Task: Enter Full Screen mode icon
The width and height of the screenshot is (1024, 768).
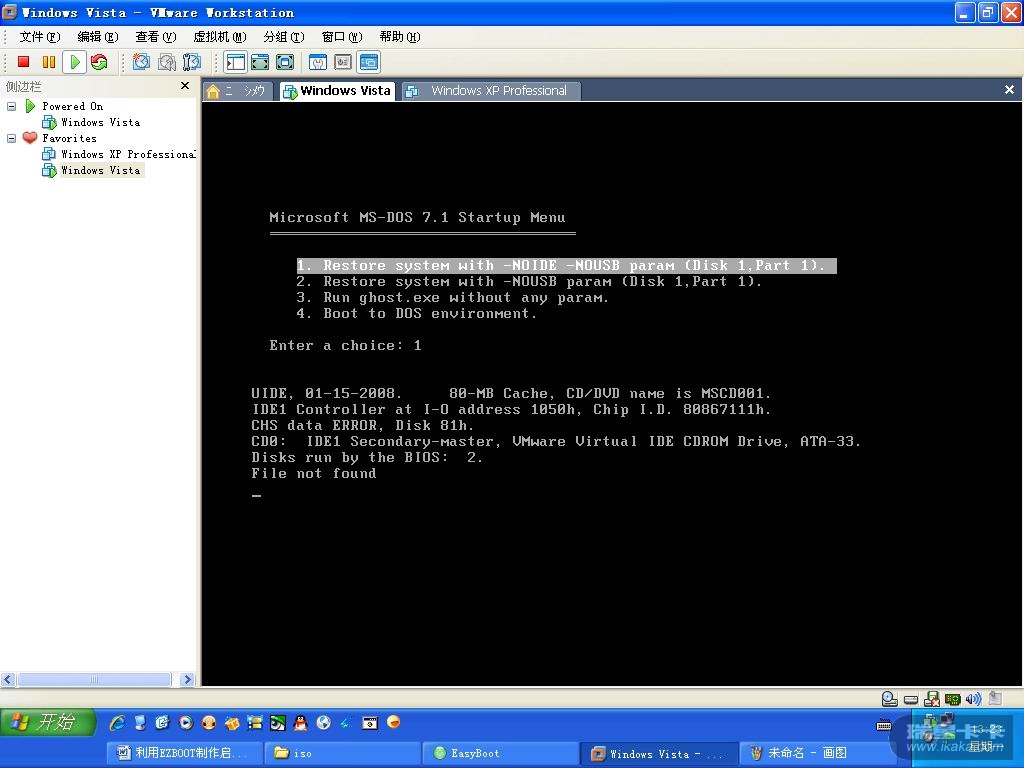Action: (285, 62)
